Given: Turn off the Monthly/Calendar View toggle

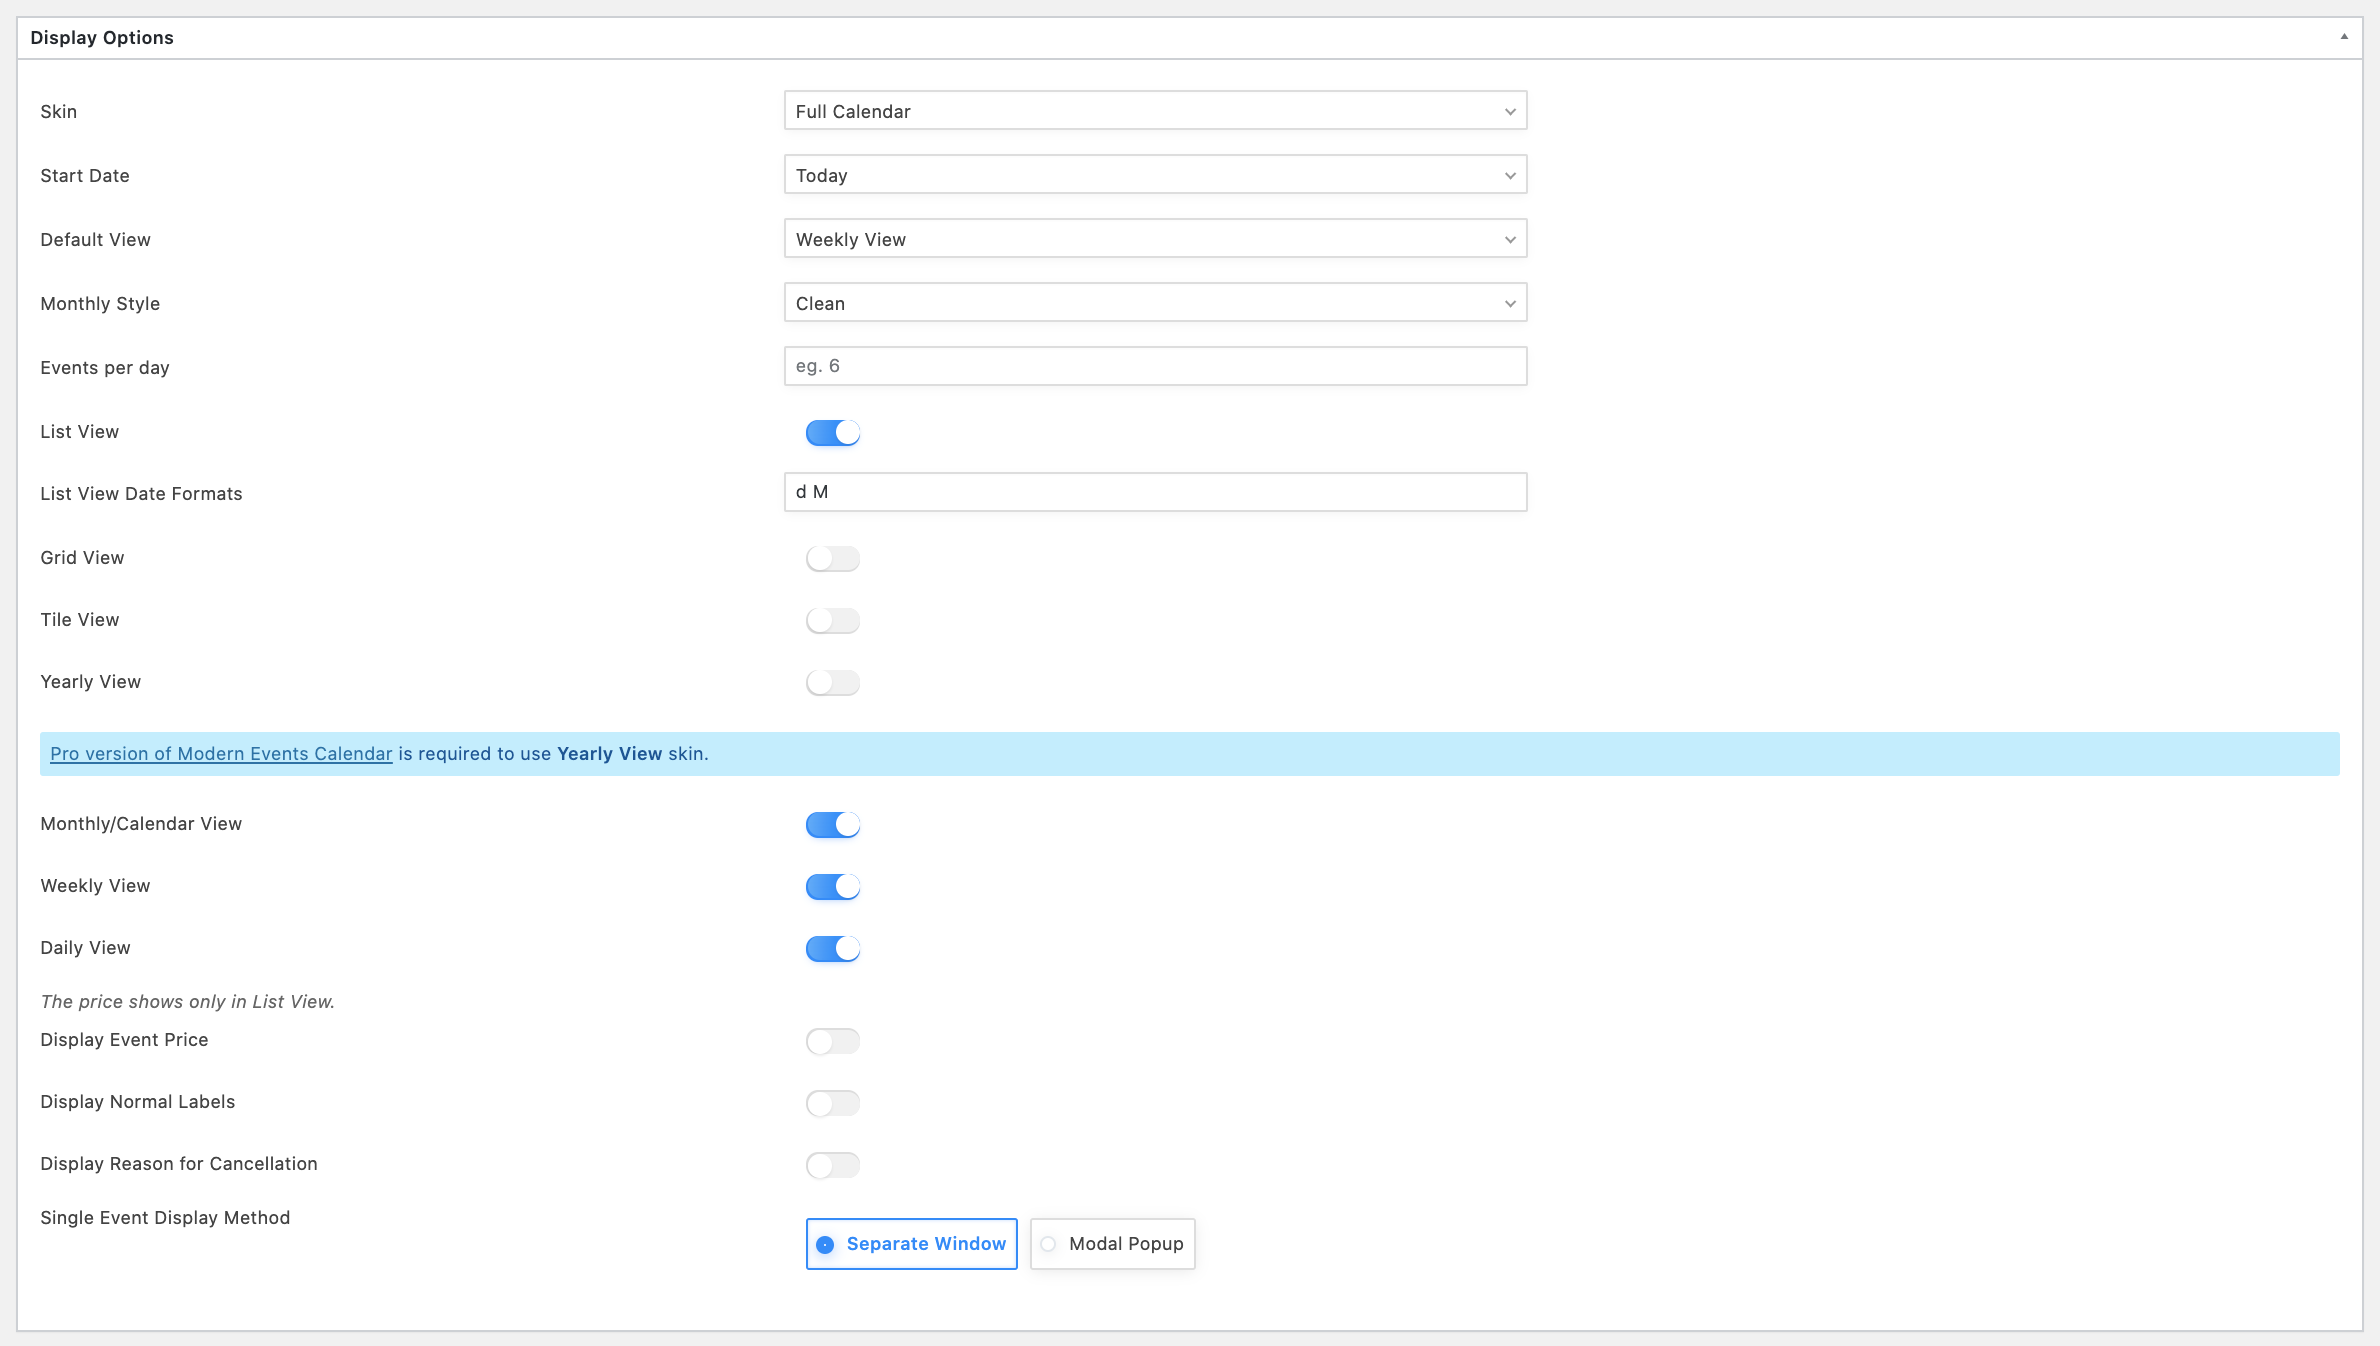Looking at the screenshot, I should point(832,824).
